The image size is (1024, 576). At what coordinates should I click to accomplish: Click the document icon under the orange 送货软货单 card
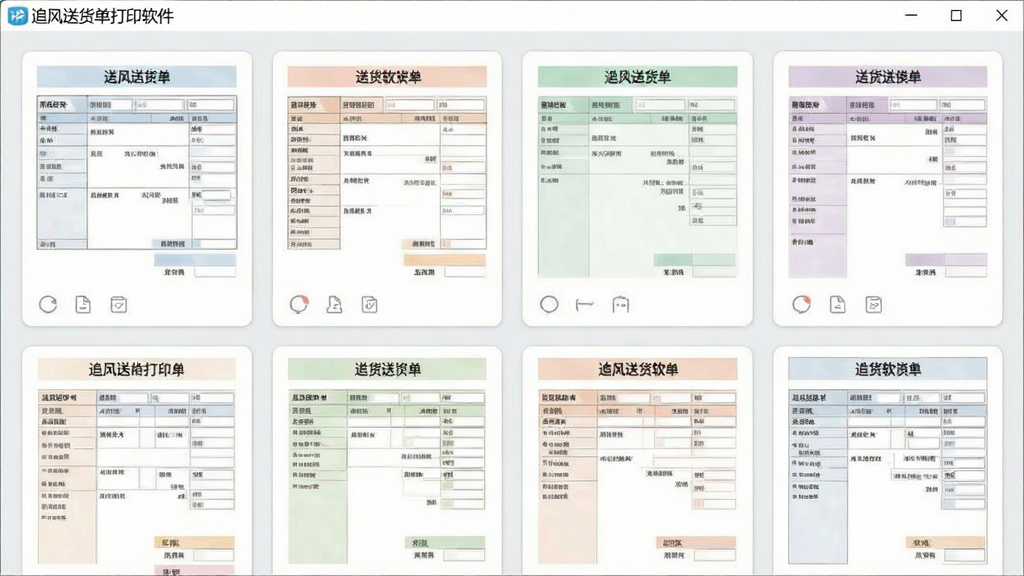(x=334, y=304)
